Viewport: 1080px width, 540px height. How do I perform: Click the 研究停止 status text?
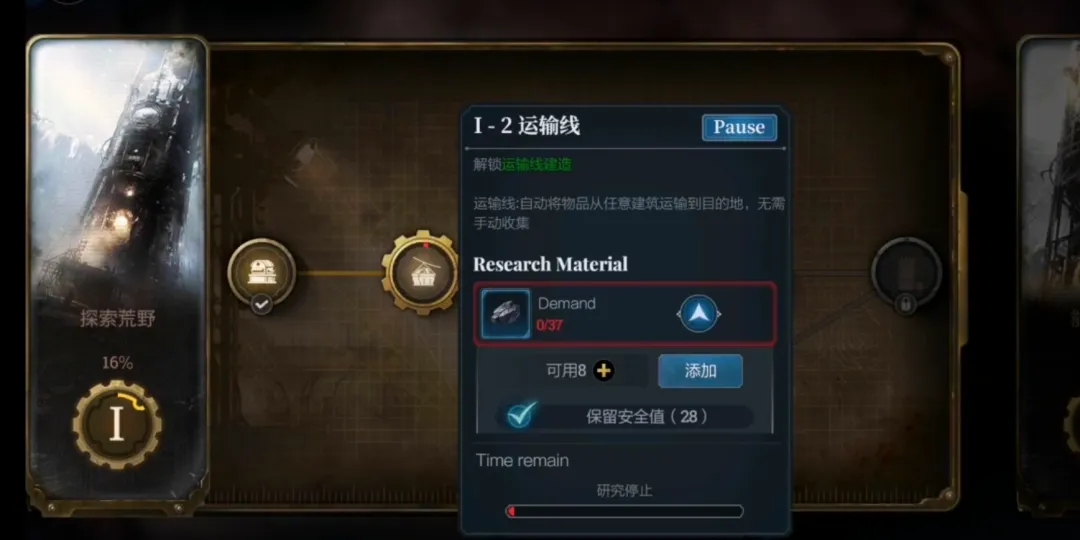click(x=624, y=491)
